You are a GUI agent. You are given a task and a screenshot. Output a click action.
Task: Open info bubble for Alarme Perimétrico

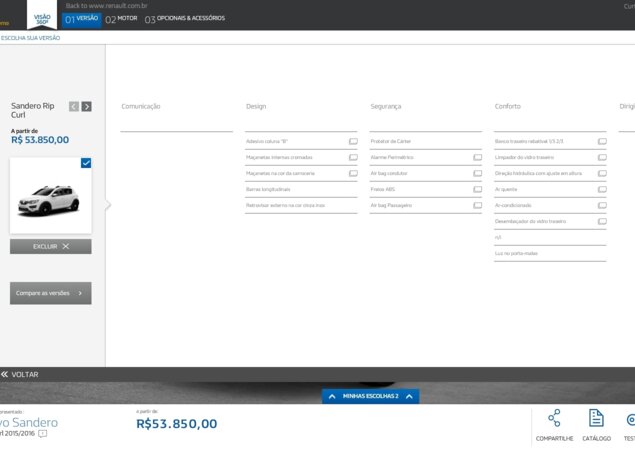tap(477, 157)
